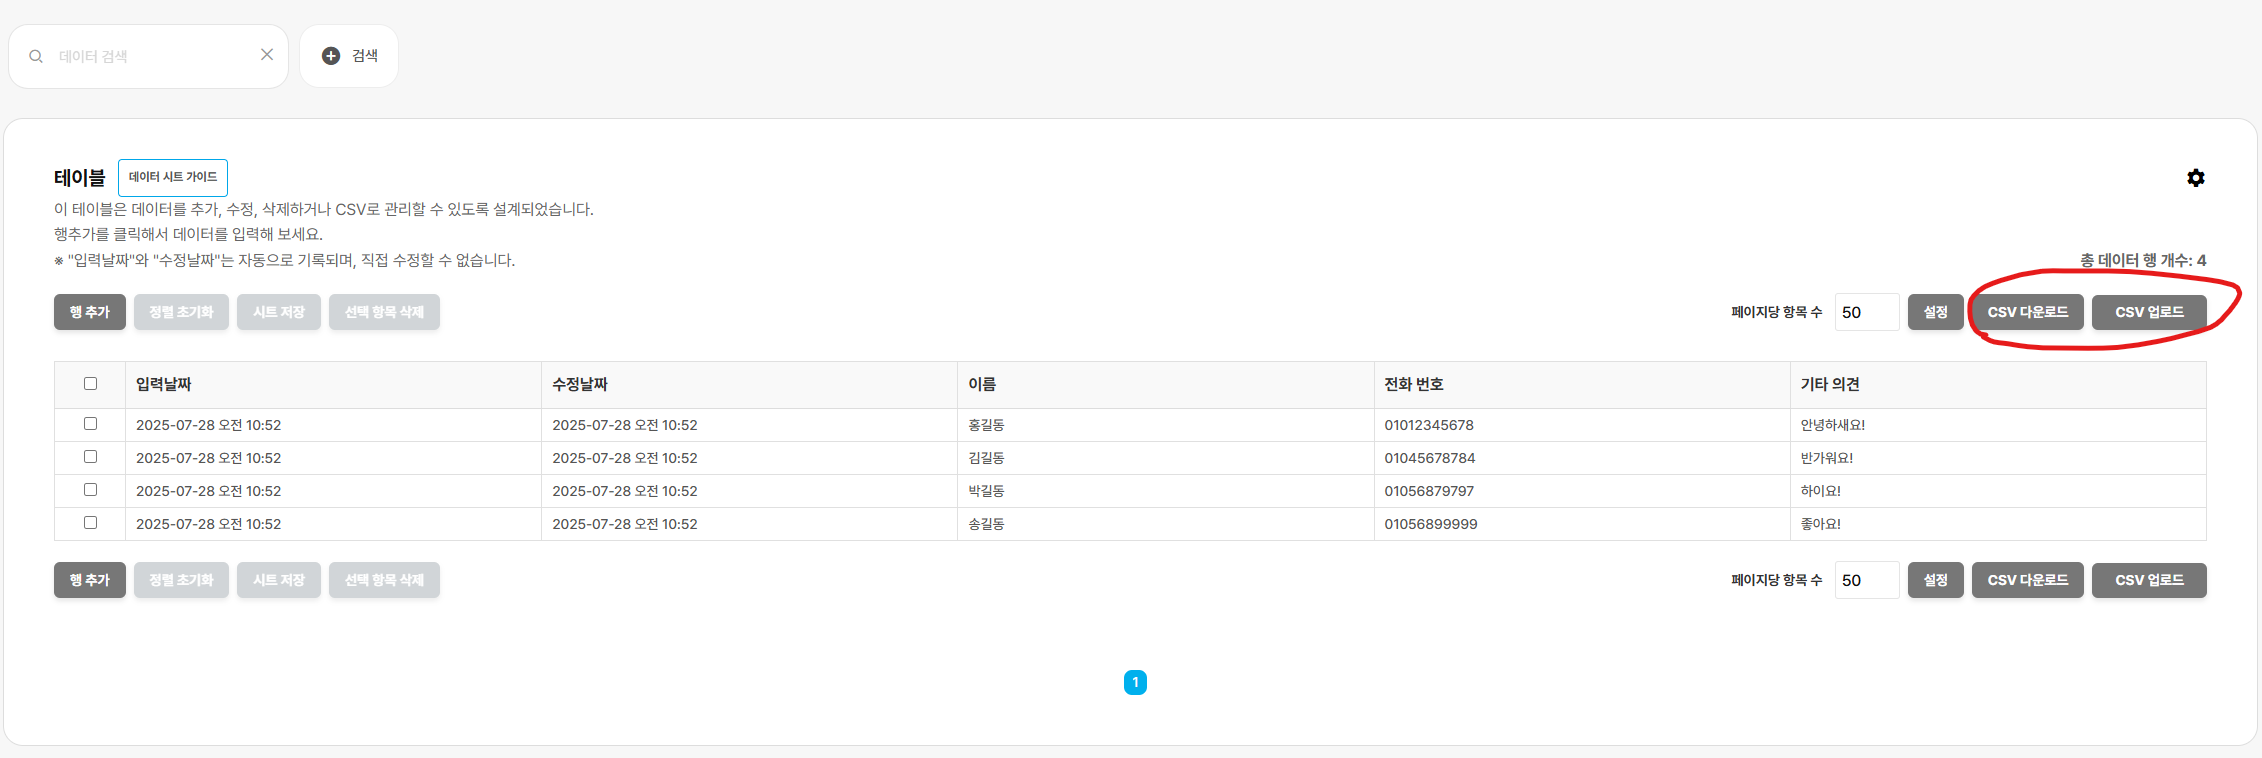This screenshot has width=2262, height=758.
Task: Click bottom 정렬 초기화 button
Action: point(181,580)
